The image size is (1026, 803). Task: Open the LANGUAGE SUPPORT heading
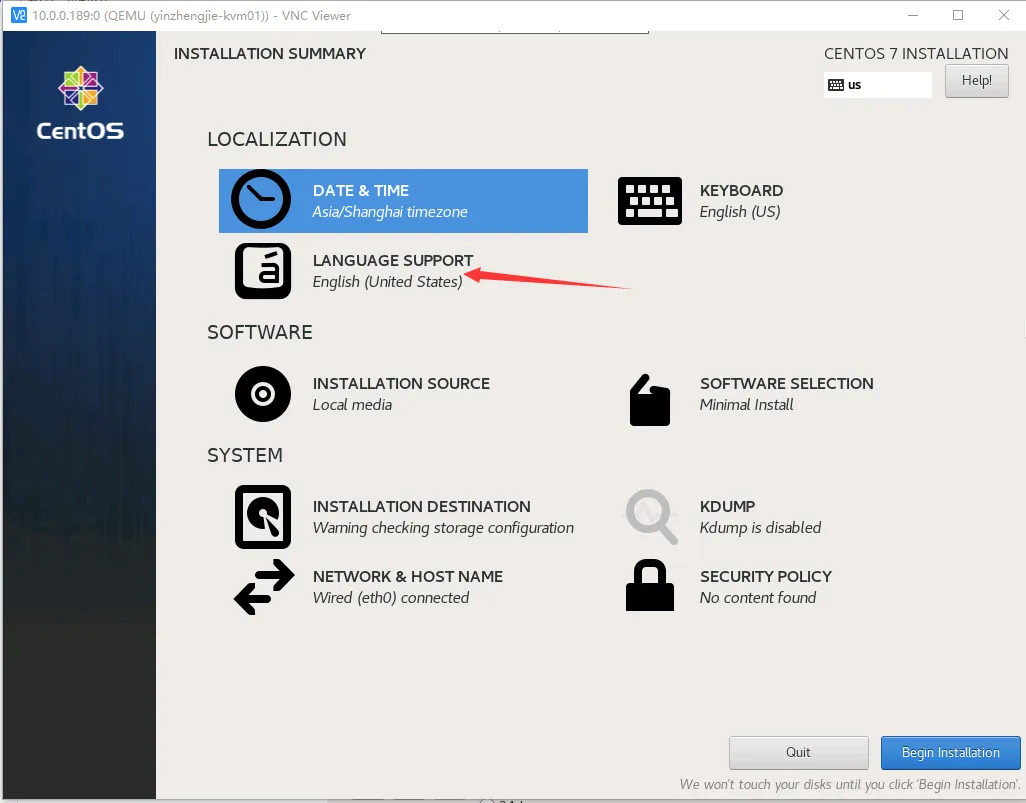393,260
